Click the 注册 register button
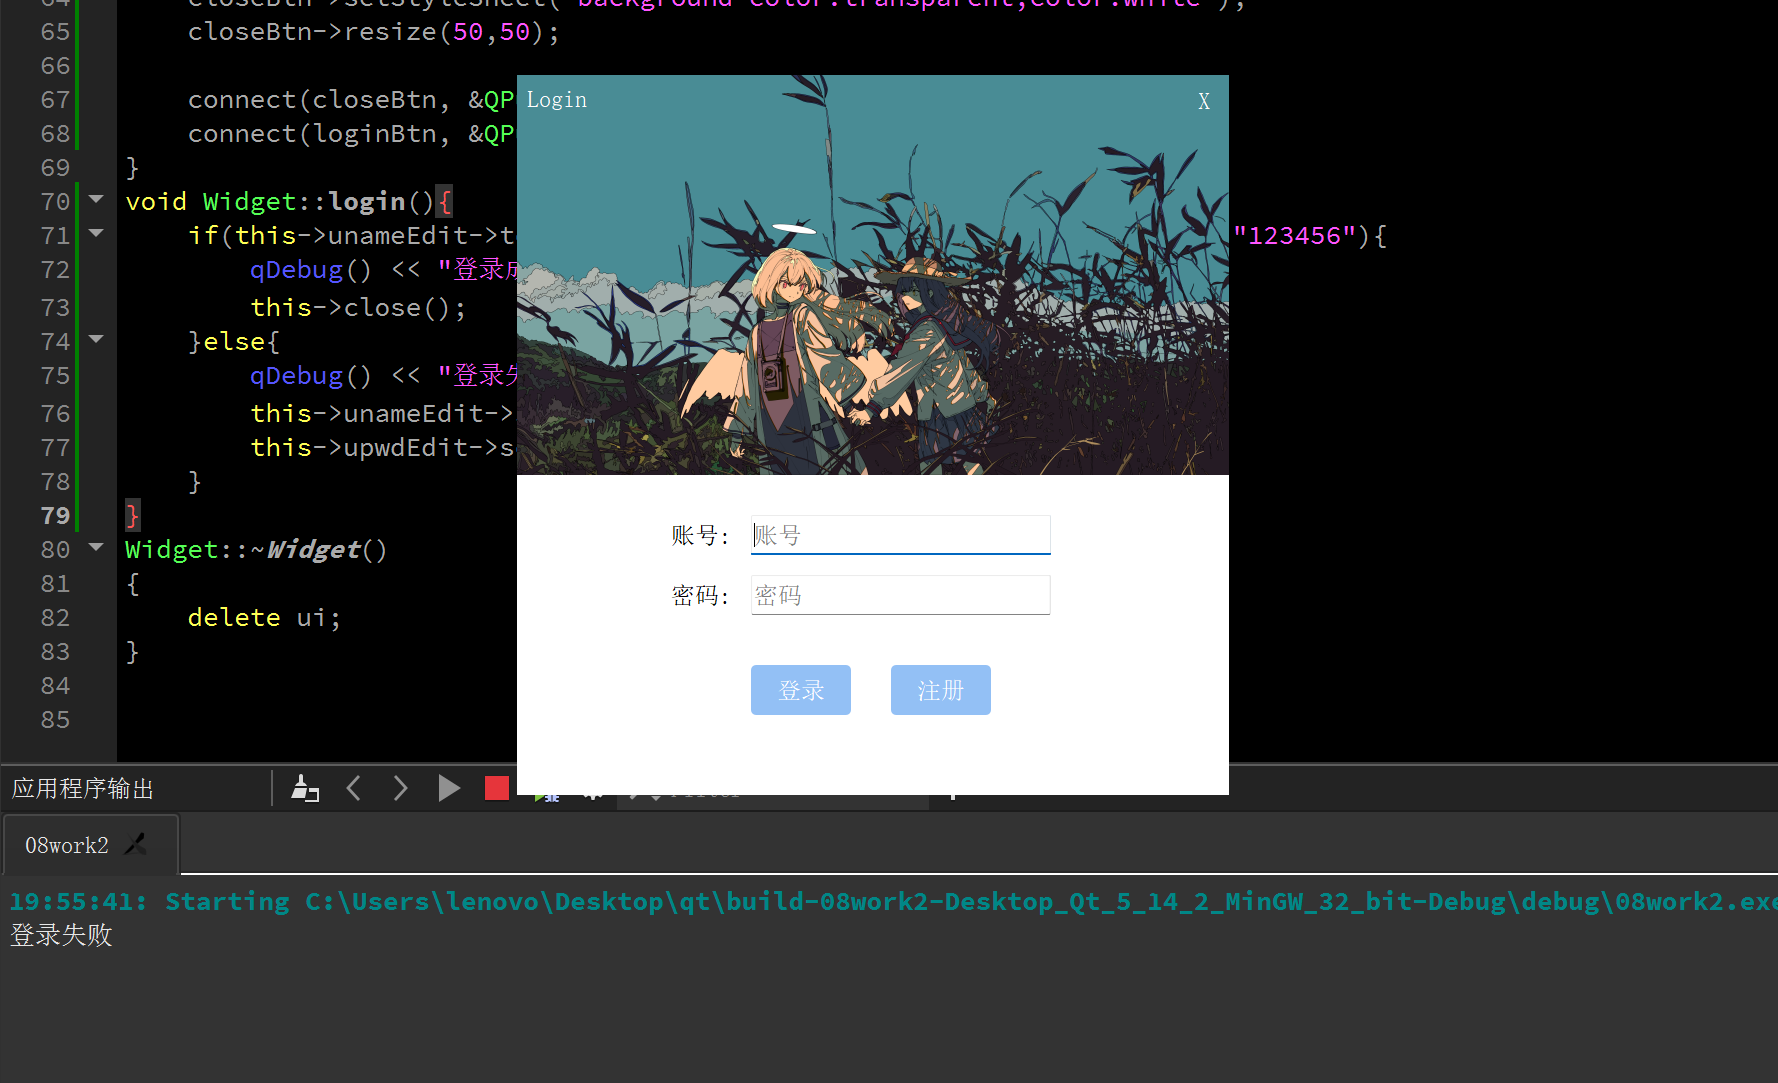The image size is (1778, 1083). [x=941, y=690]
